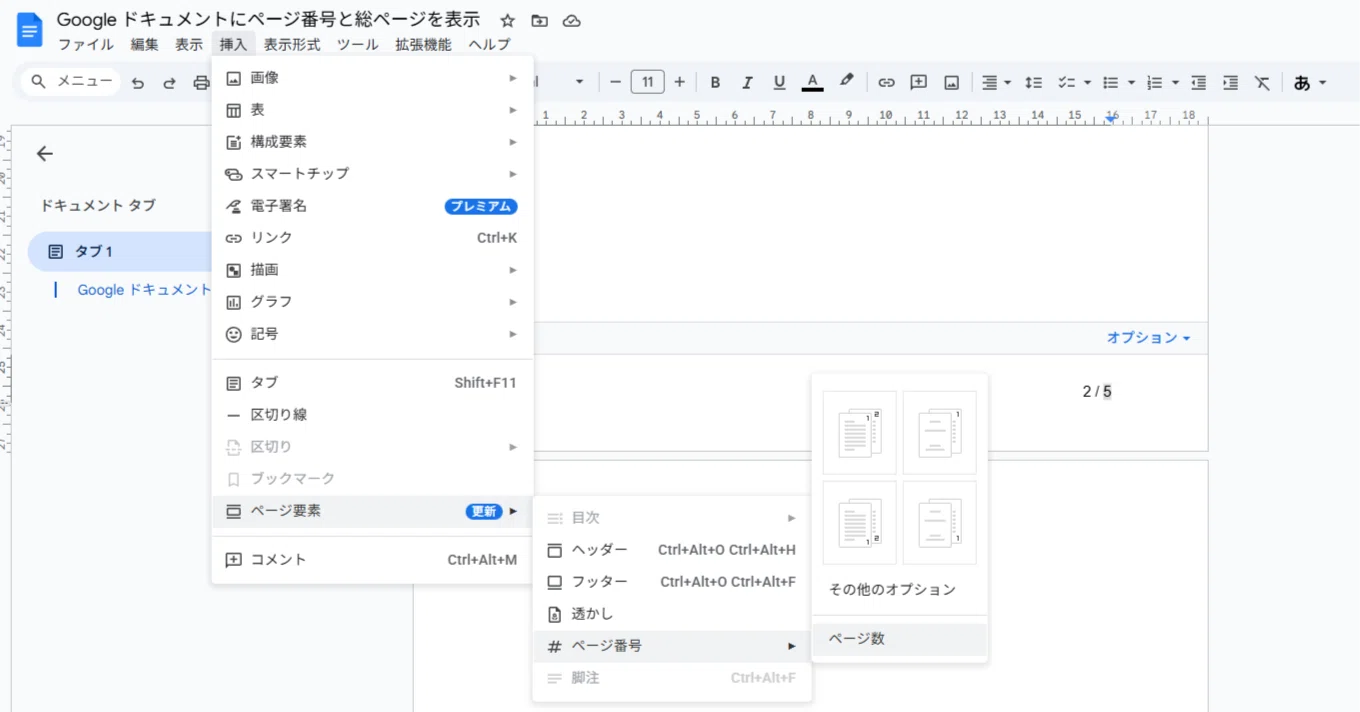Expand 表 submenu
Screen dimensions: 1360x712
(x=372, y=110)
